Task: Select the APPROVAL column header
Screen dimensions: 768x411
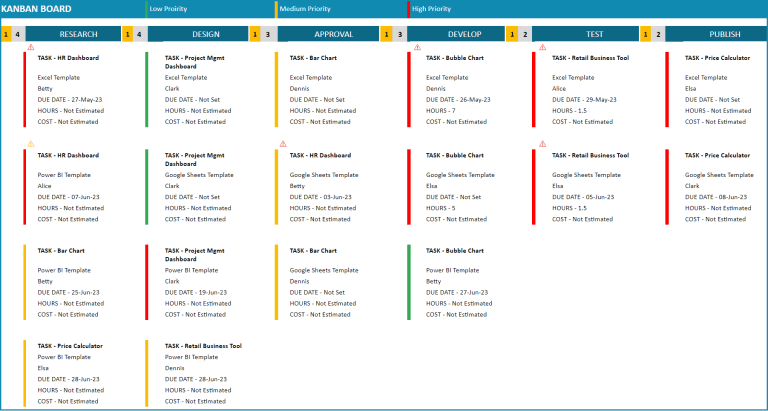Action: (333, 34)
